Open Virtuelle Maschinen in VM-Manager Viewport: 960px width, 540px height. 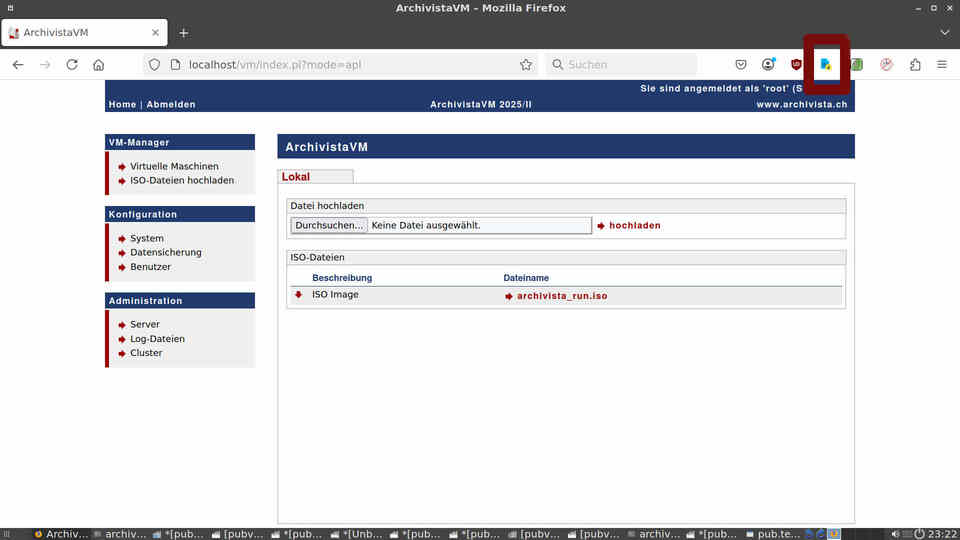click(x=174, y=167)
